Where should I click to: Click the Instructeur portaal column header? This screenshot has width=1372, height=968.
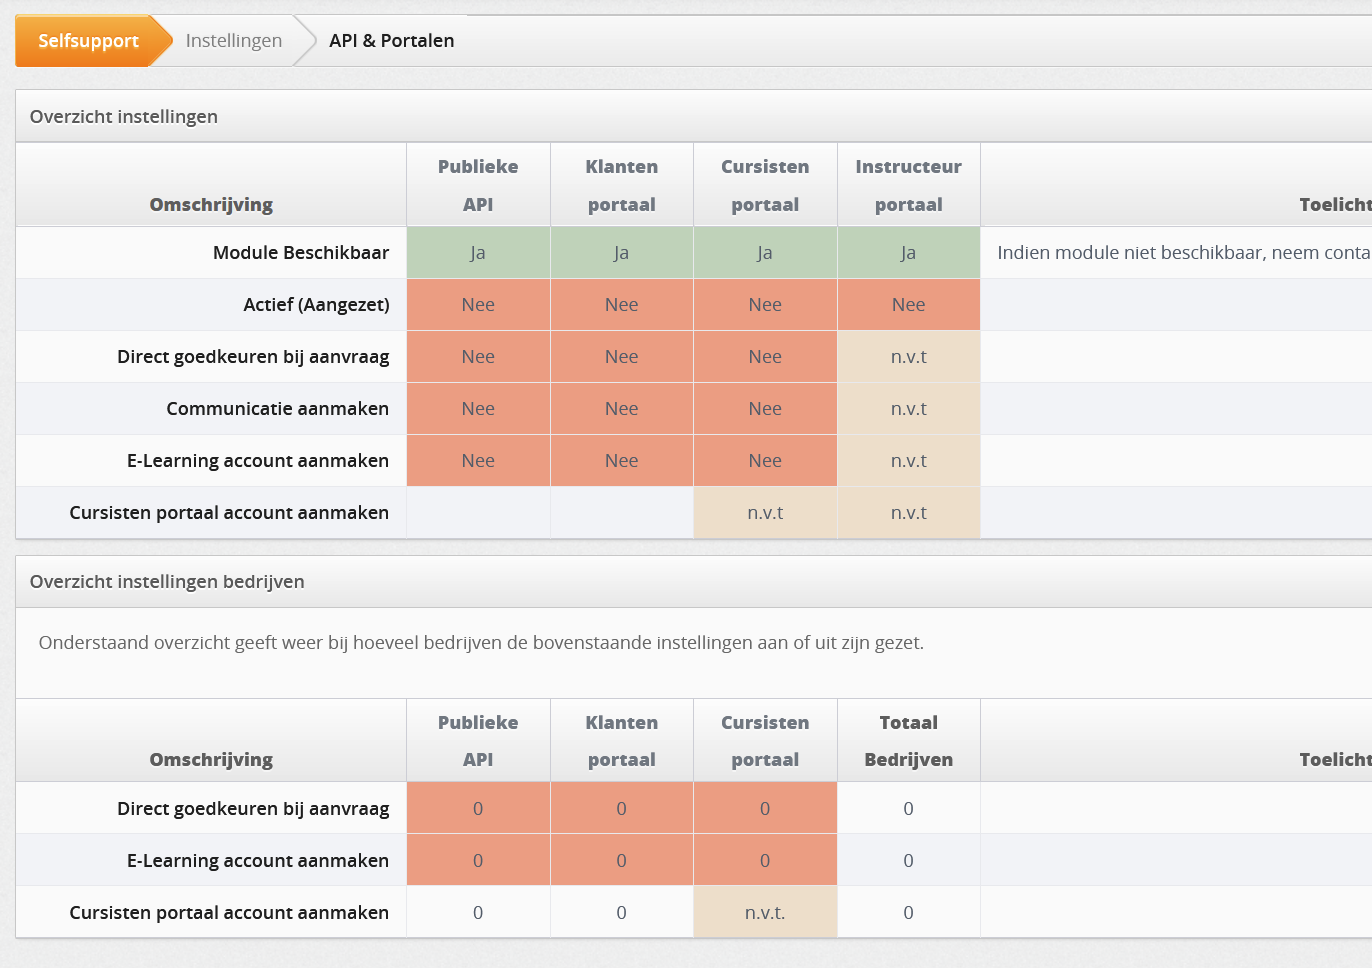click(x=908, y=185)
